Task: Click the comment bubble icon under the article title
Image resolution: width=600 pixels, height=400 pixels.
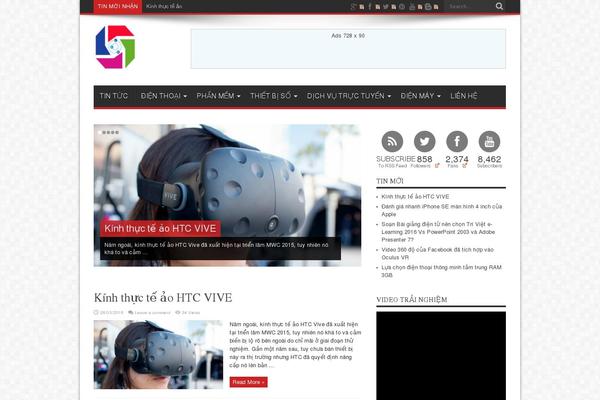Action: tap(130, 313)
